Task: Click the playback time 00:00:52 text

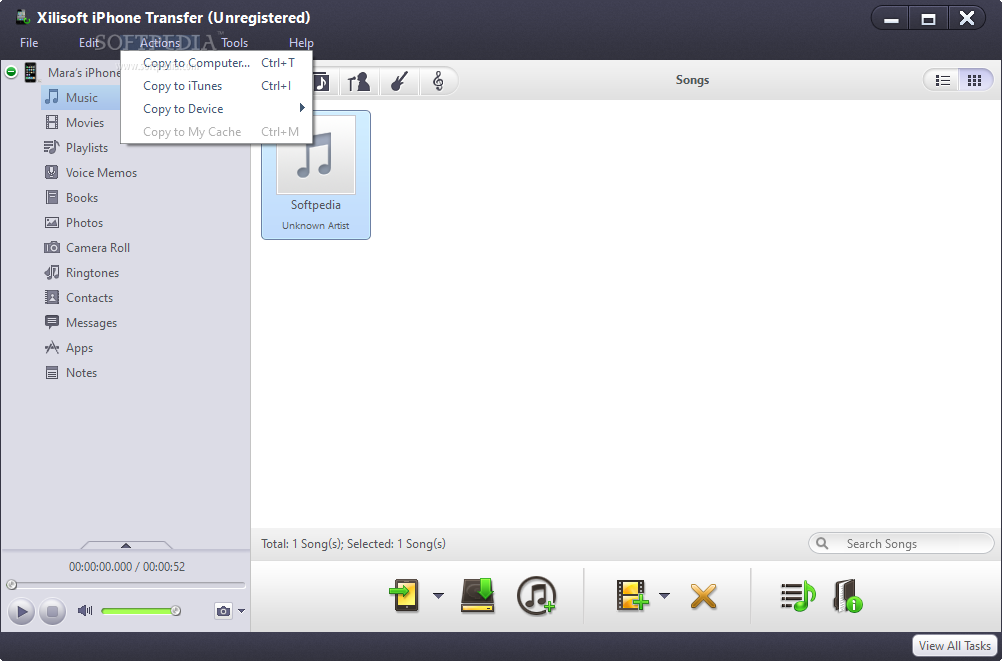Action: tap(164, 566)
